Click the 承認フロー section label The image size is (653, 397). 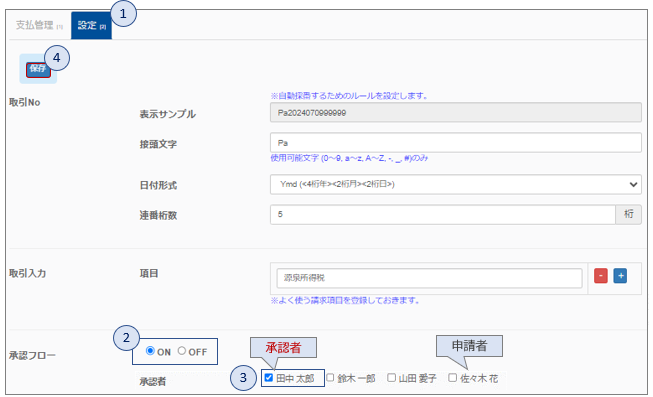point(32,355)
